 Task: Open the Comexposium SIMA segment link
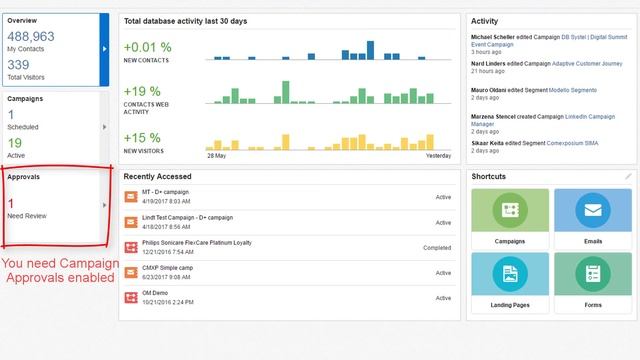(572, 143)
